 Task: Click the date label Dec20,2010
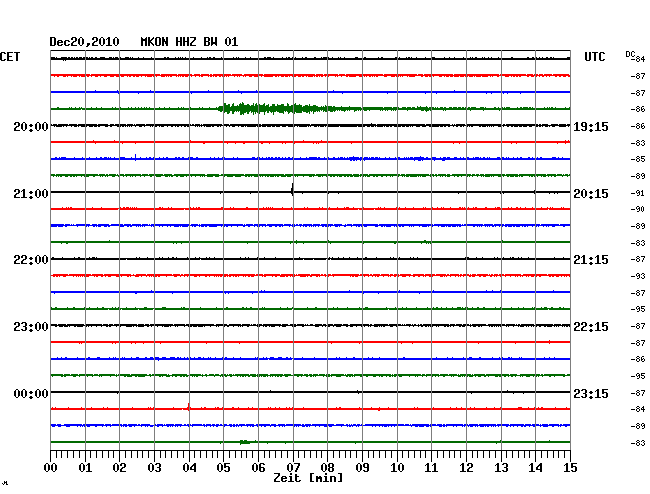pyautogui.click(x=84, y=42)
